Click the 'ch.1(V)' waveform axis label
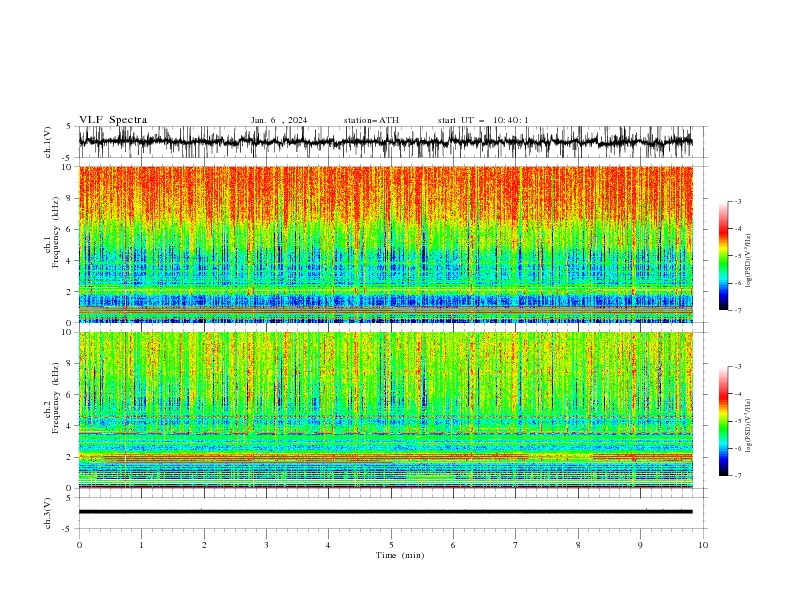Screen dimensions: 792x612 tap(48, 142)
